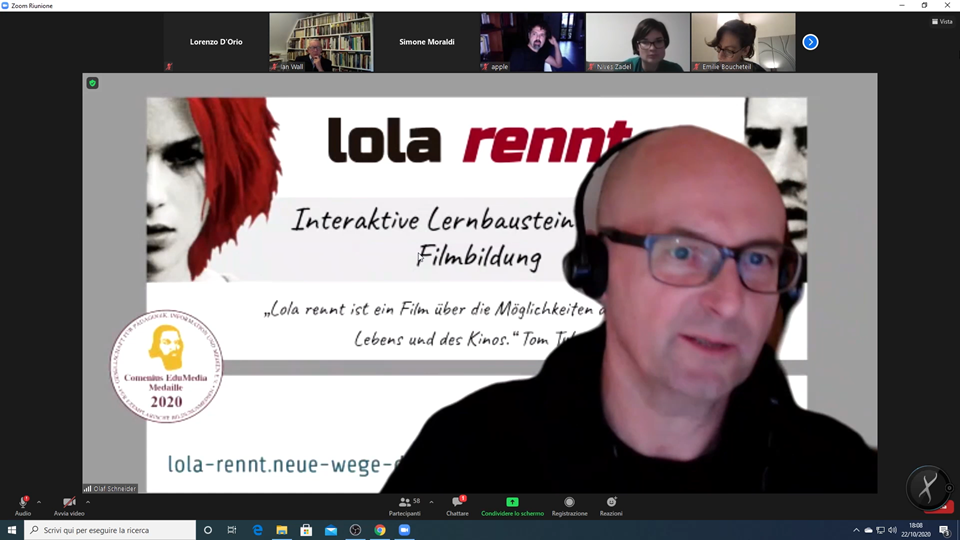The height and width of the screenshot is (540, 960).
Task: Open Mail app from taskbar
Action: point(331,530)
